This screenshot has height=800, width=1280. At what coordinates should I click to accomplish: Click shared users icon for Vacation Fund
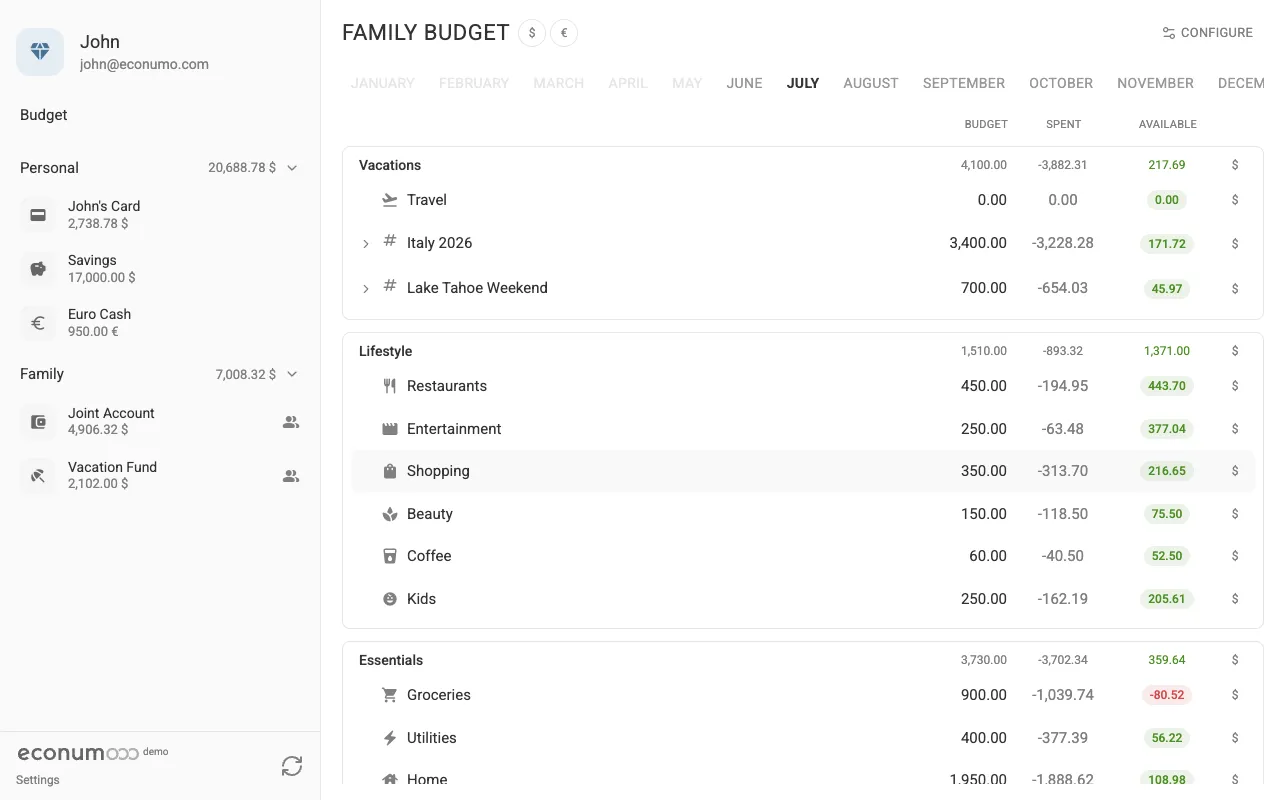(x=291, y=476)
